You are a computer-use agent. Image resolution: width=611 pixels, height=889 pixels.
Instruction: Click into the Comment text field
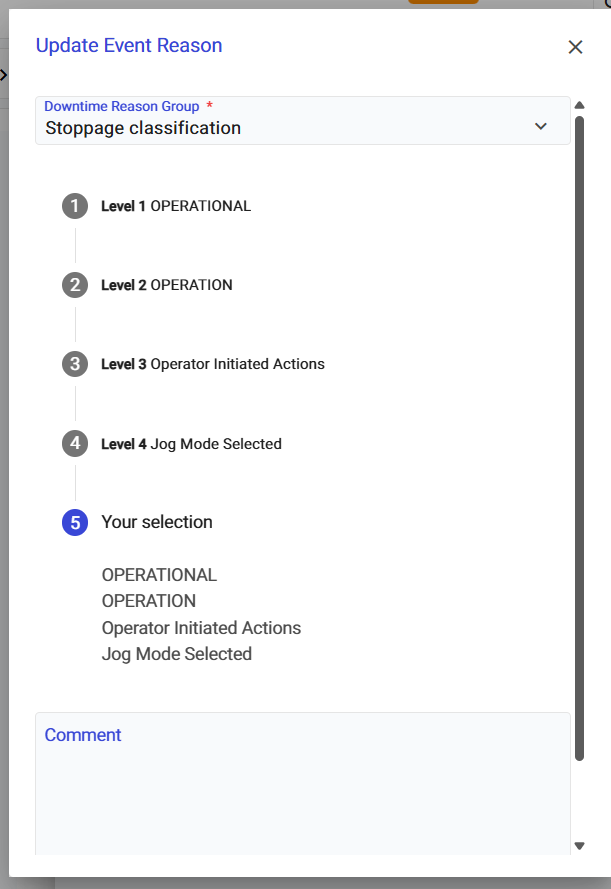(x=300, y=790)
